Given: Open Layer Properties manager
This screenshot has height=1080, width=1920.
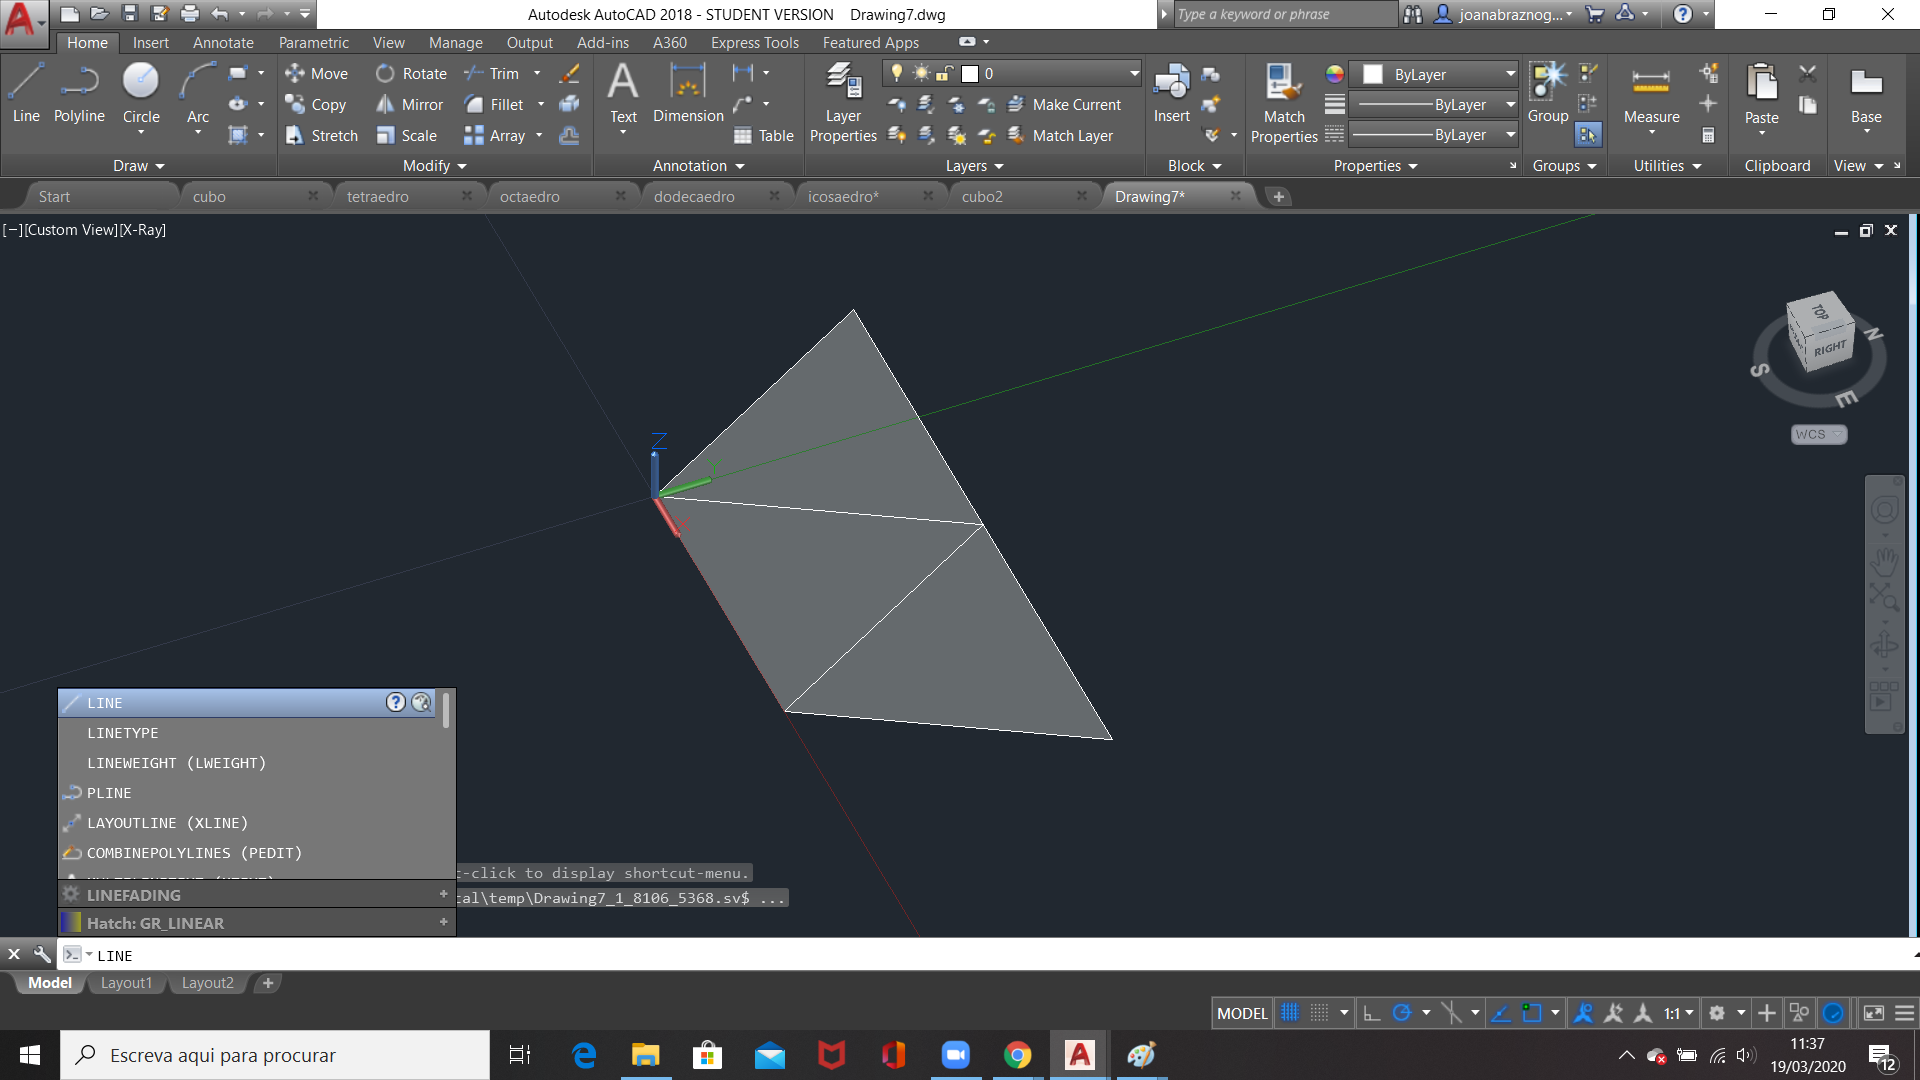Looking at the screenshot, I should pyautogui.click(x=843, y=103).
